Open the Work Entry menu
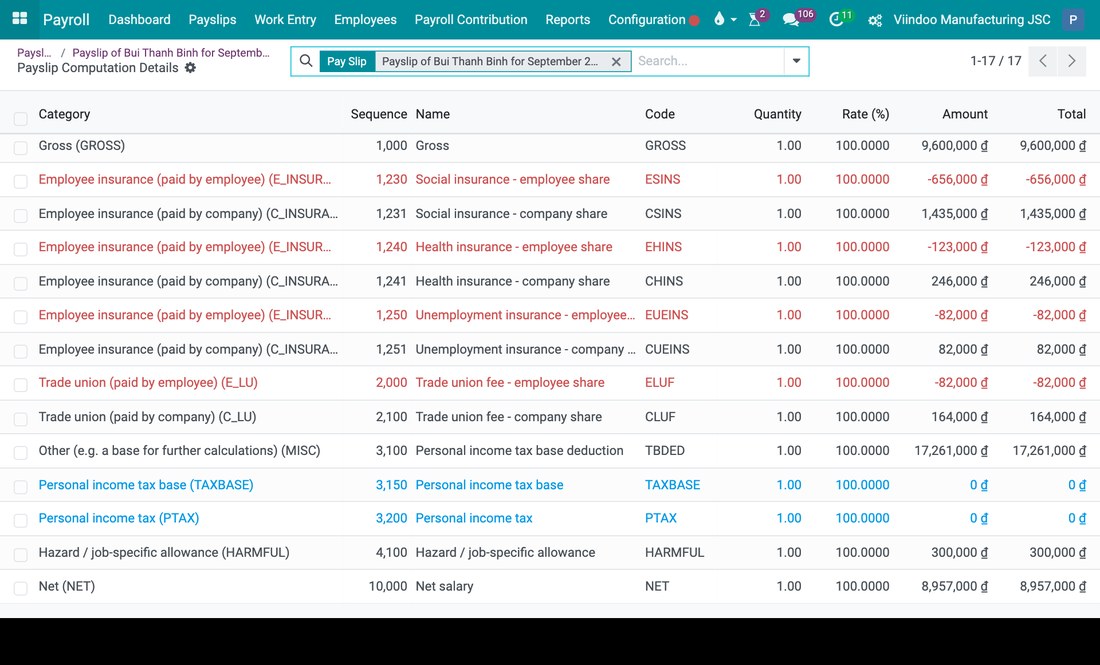This screenshot has width=1100, height=665. click(x=285, y=20)
